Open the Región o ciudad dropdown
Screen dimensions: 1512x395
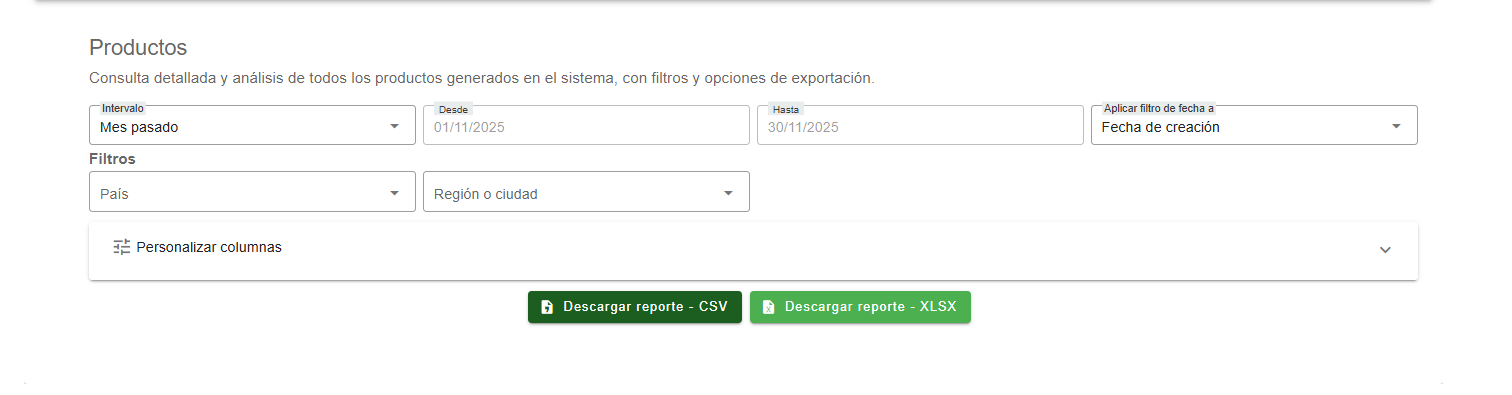(586, 192)
